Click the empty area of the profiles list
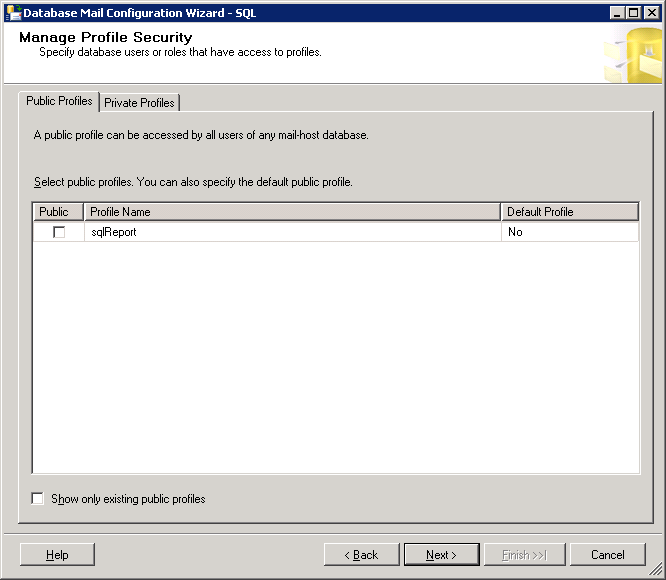This screenshot has width=666, height=580. 335,360
